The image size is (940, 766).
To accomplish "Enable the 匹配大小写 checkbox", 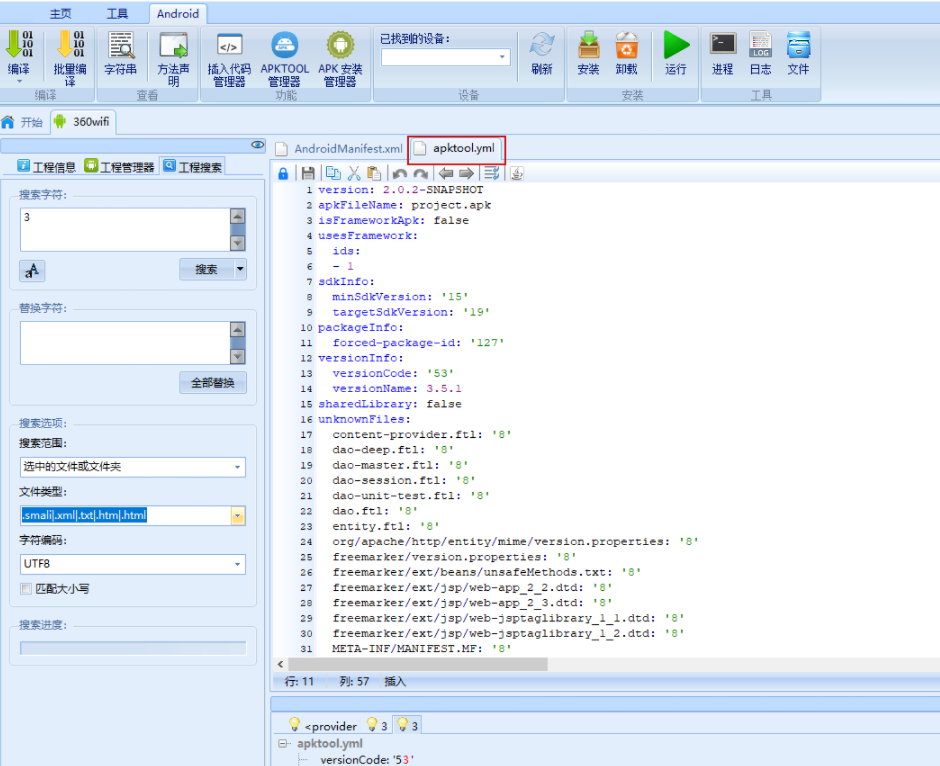I will coord(26,589).
